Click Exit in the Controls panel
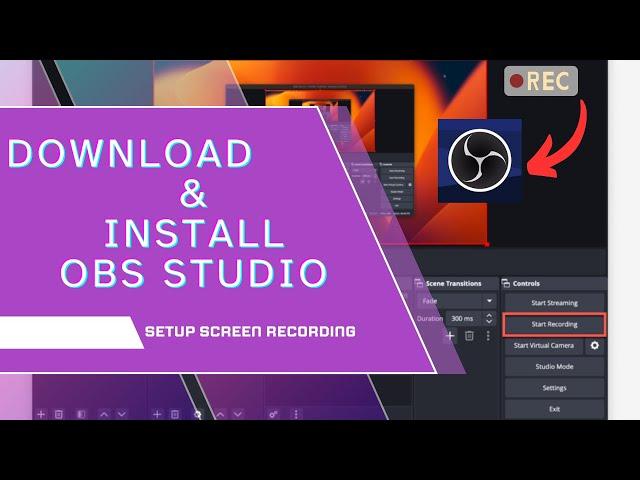The height and width of the screenshot is (480, 640). tap(554, 408)
